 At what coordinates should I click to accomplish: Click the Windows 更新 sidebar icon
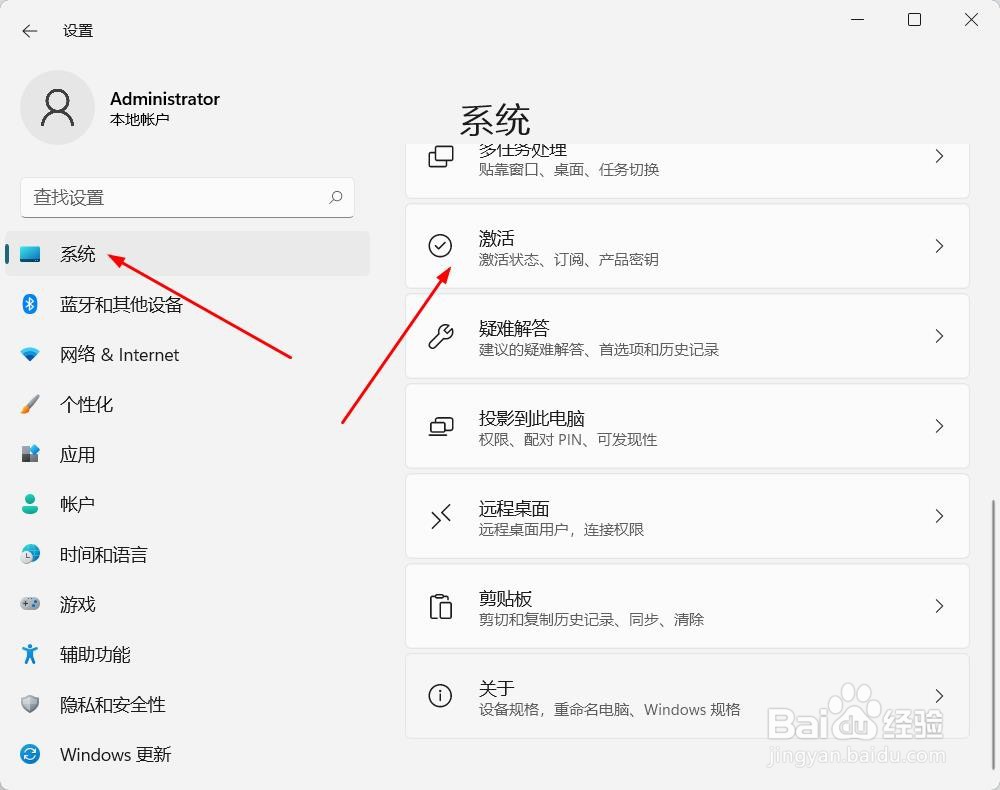tap(30, 755)
